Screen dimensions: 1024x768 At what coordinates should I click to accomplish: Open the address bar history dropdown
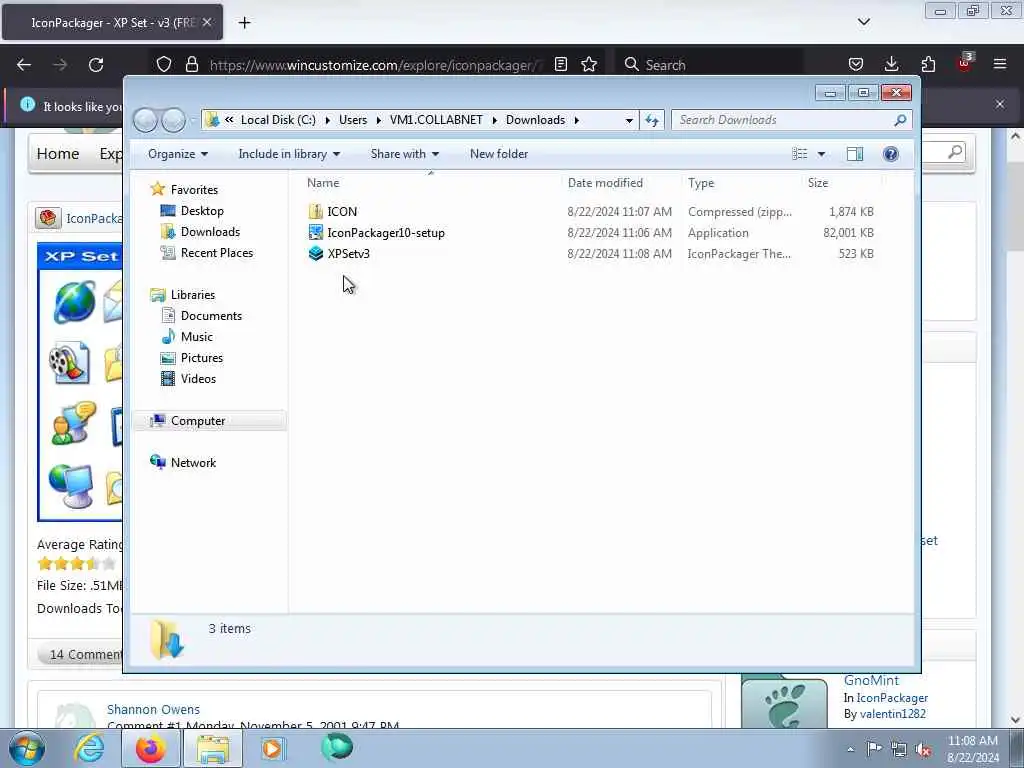point(629,120)
